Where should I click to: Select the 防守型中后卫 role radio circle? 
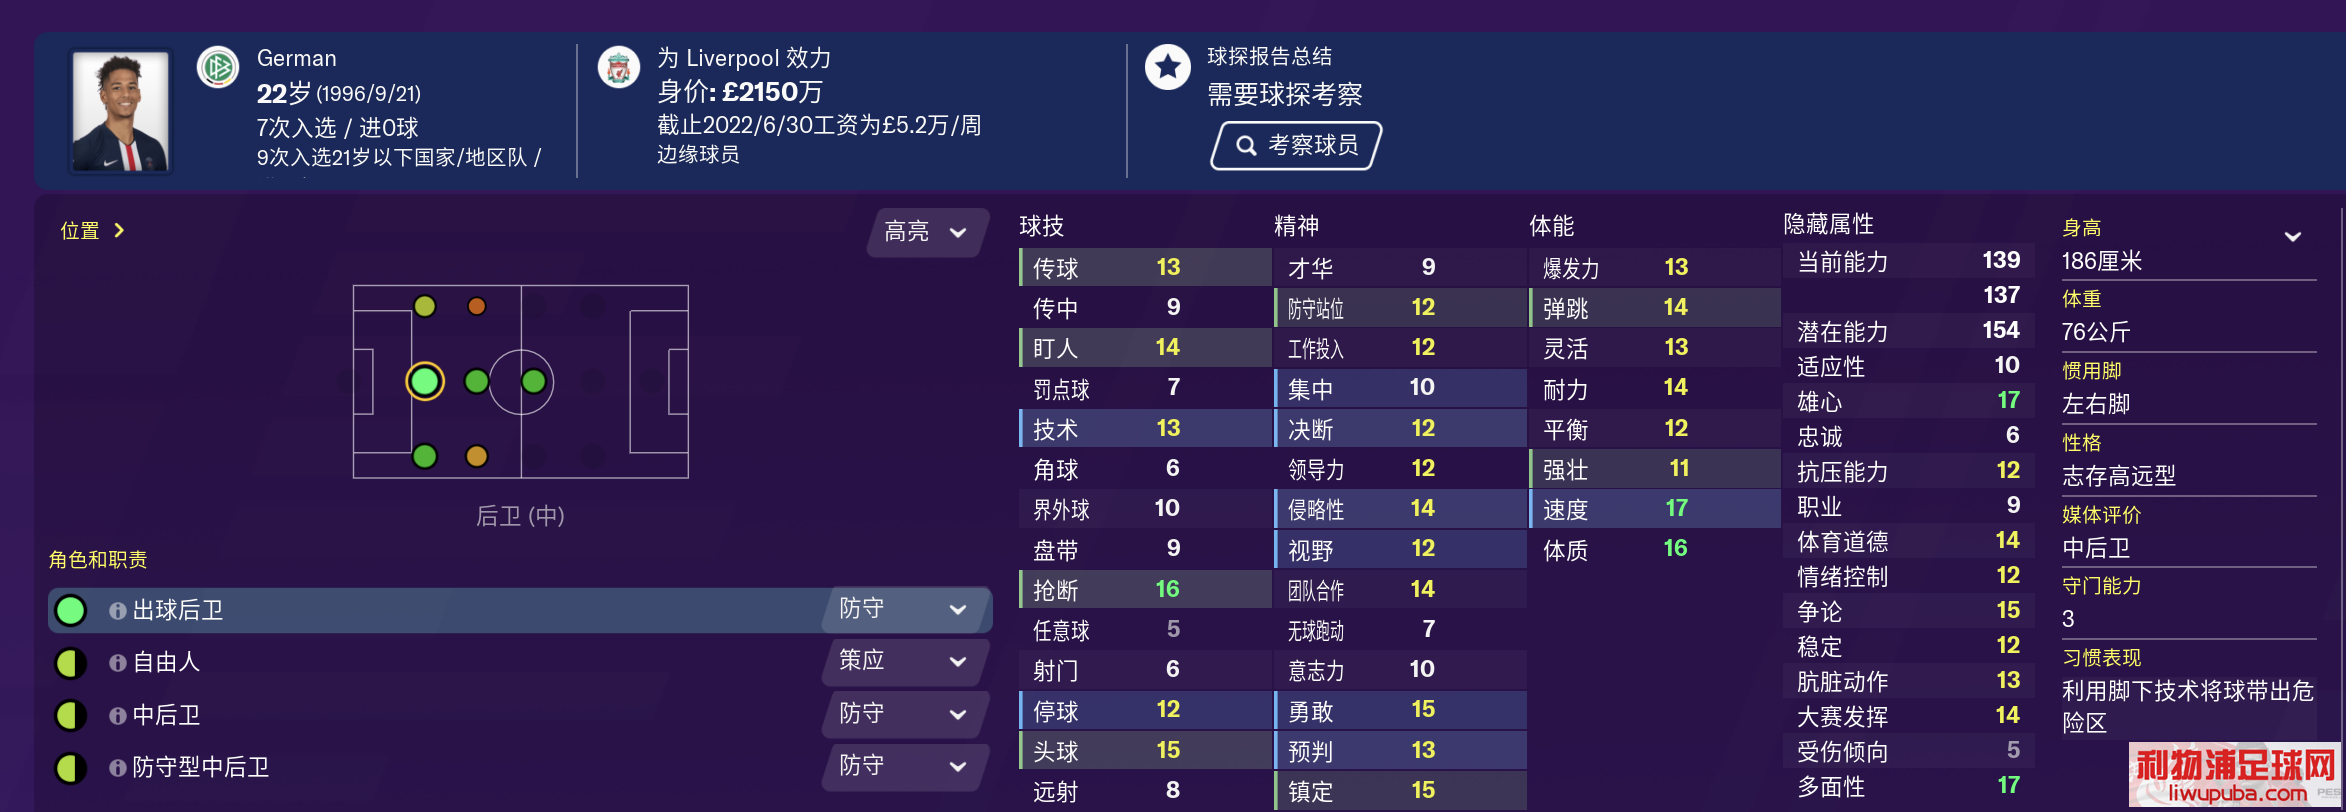[x=71, y=767]
